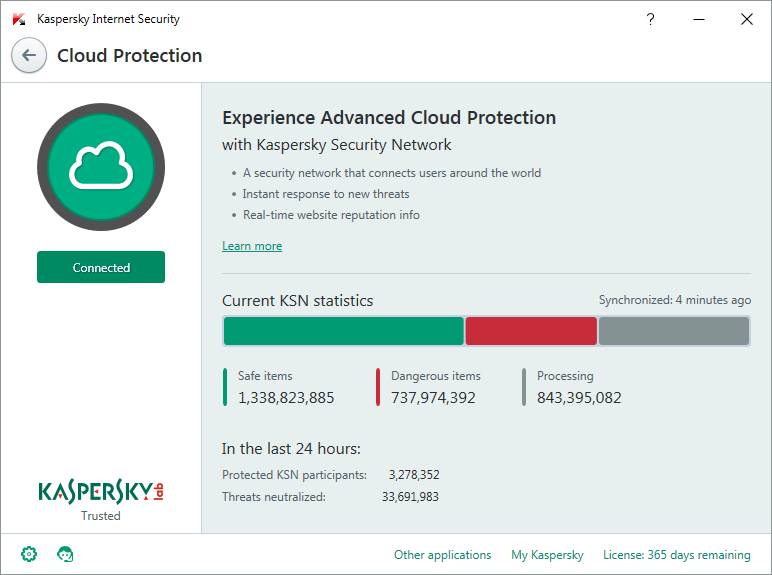Go to My Kaspersky
772x575 pixels.
point(547,555)
